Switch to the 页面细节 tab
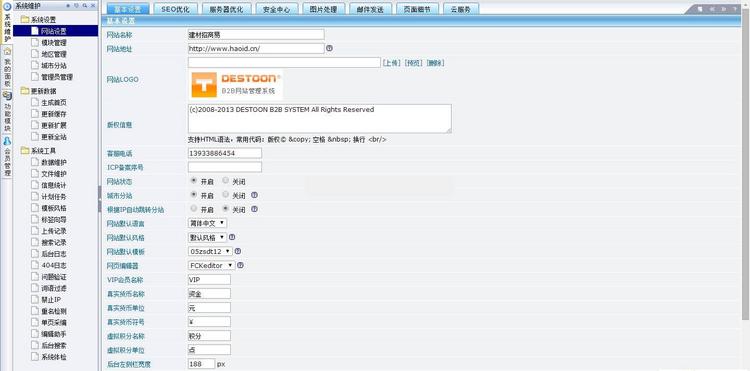 [x=417, y=9]
